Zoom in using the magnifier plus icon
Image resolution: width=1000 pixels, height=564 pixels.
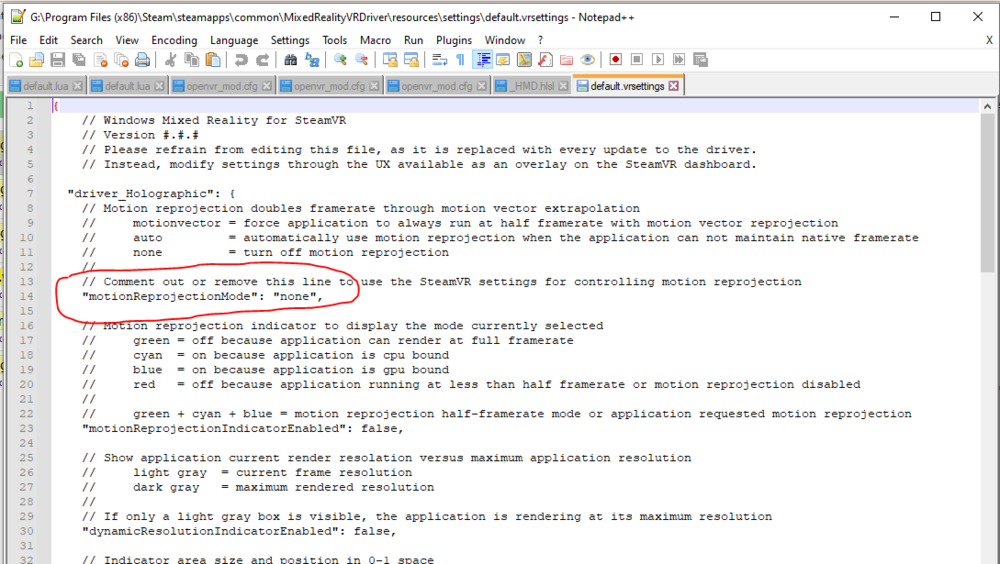point(340,60)
